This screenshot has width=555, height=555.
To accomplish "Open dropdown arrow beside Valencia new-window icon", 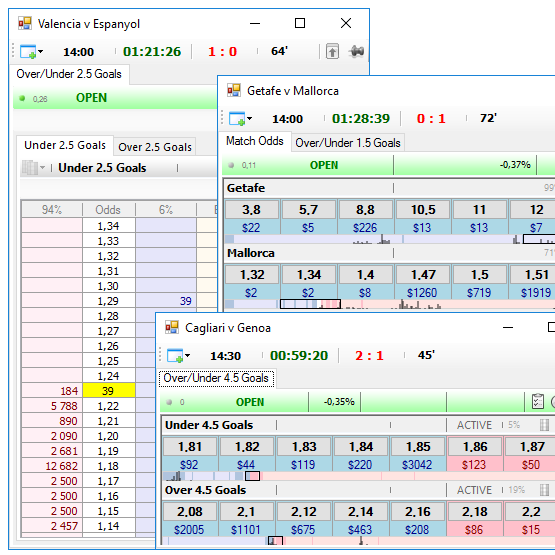I will tap(41, 51).
